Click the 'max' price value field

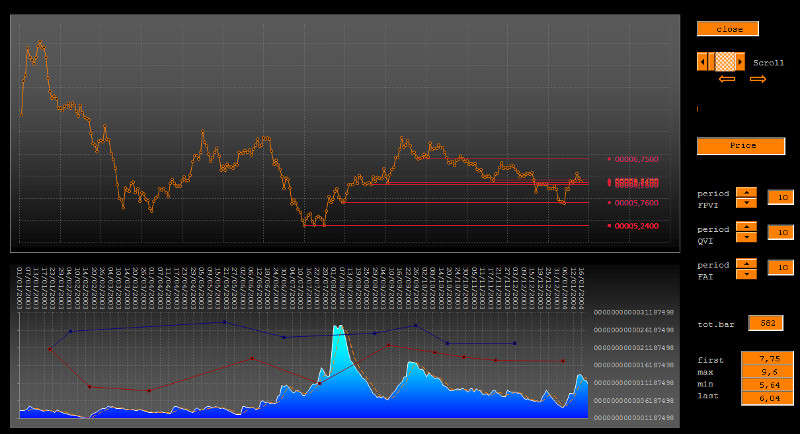[767, 371]
